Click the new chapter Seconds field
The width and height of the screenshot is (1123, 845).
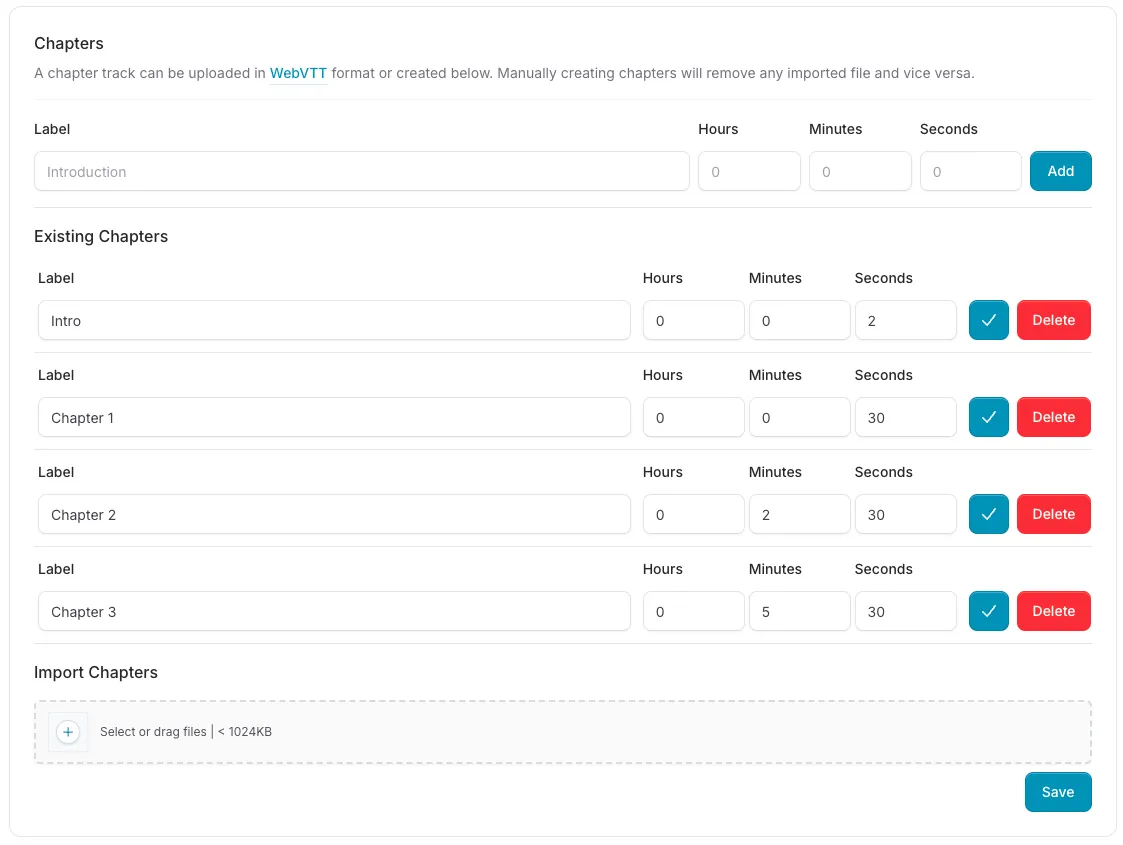point(970,171)
